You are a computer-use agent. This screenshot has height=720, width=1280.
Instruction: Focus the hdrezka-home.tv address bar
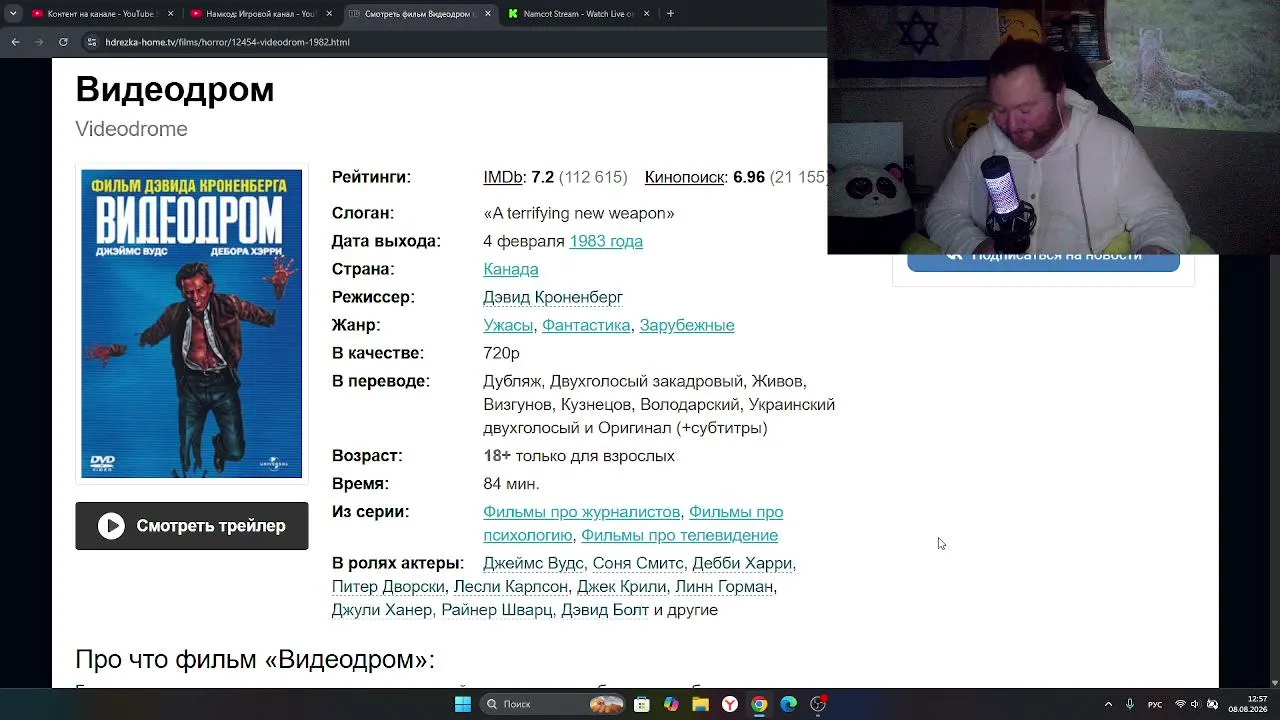tap(452, 42)
